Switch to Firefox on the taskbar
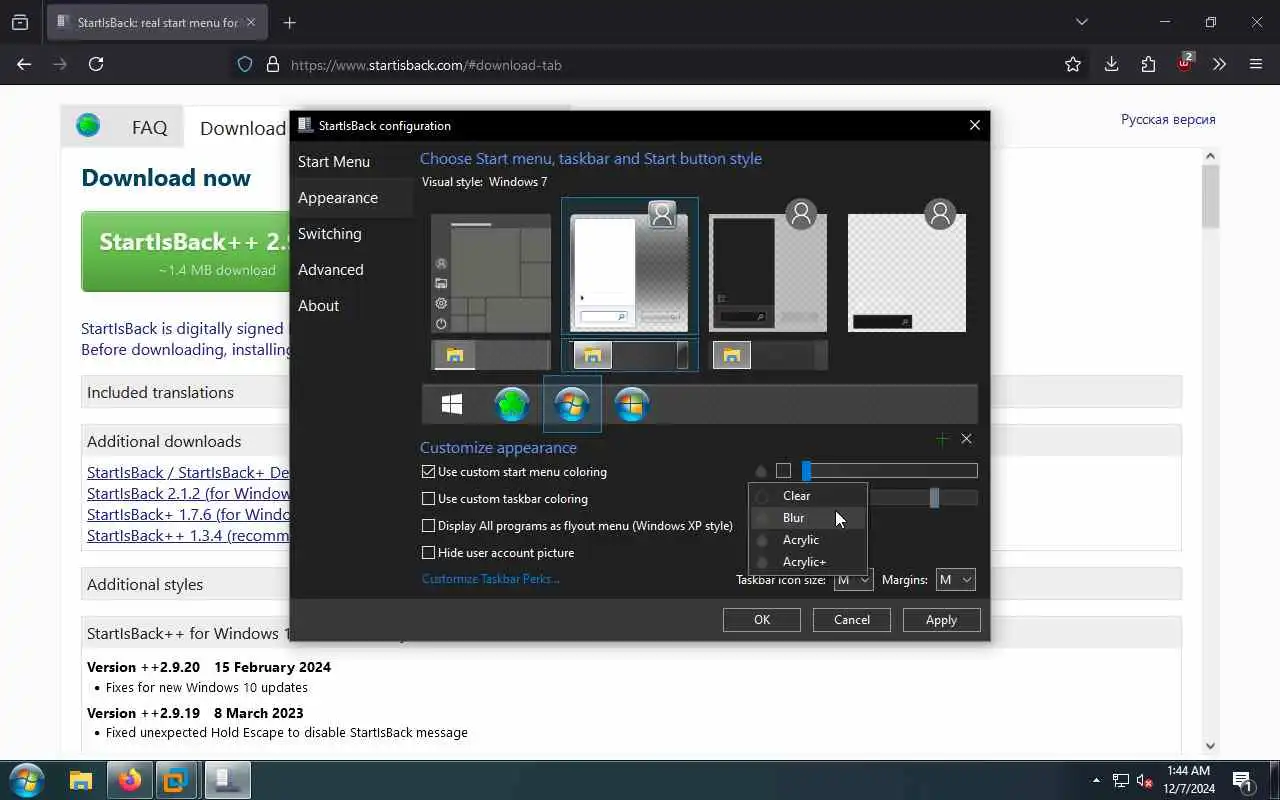The height and width of the screenshot is (800, 1280). 130,780
